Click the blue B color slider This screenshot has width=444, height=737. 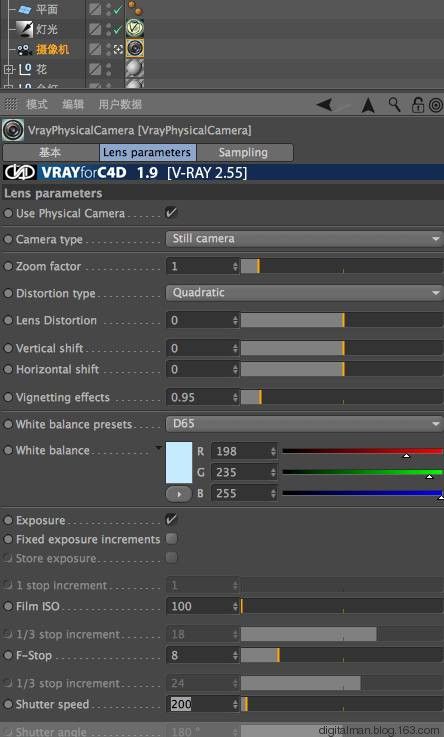[362, 493]
